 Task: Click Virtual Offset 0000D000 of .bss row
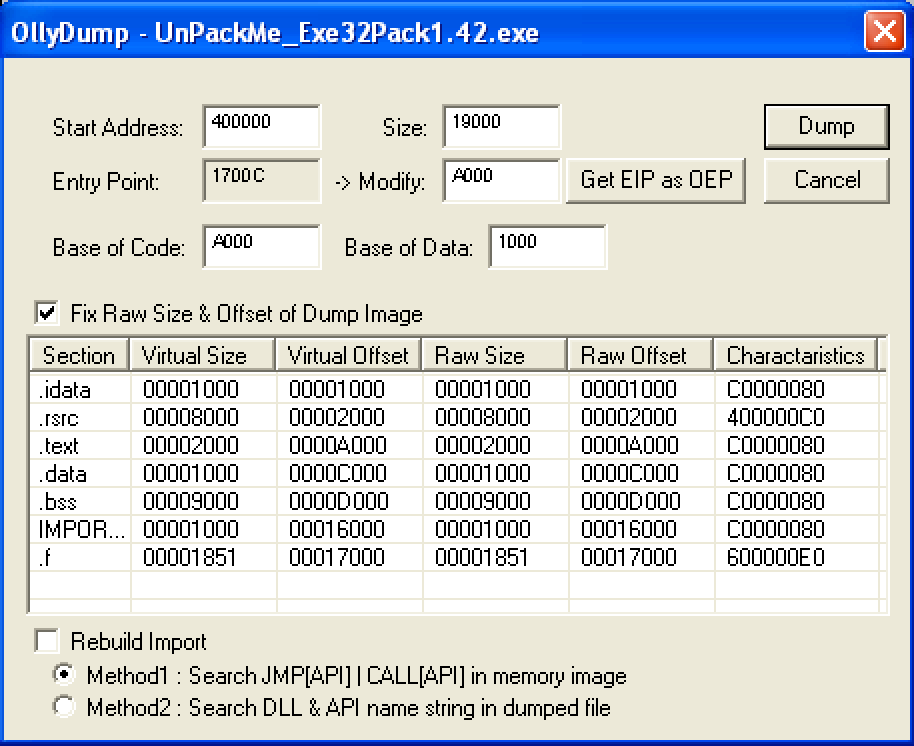[x=339, y=501]
